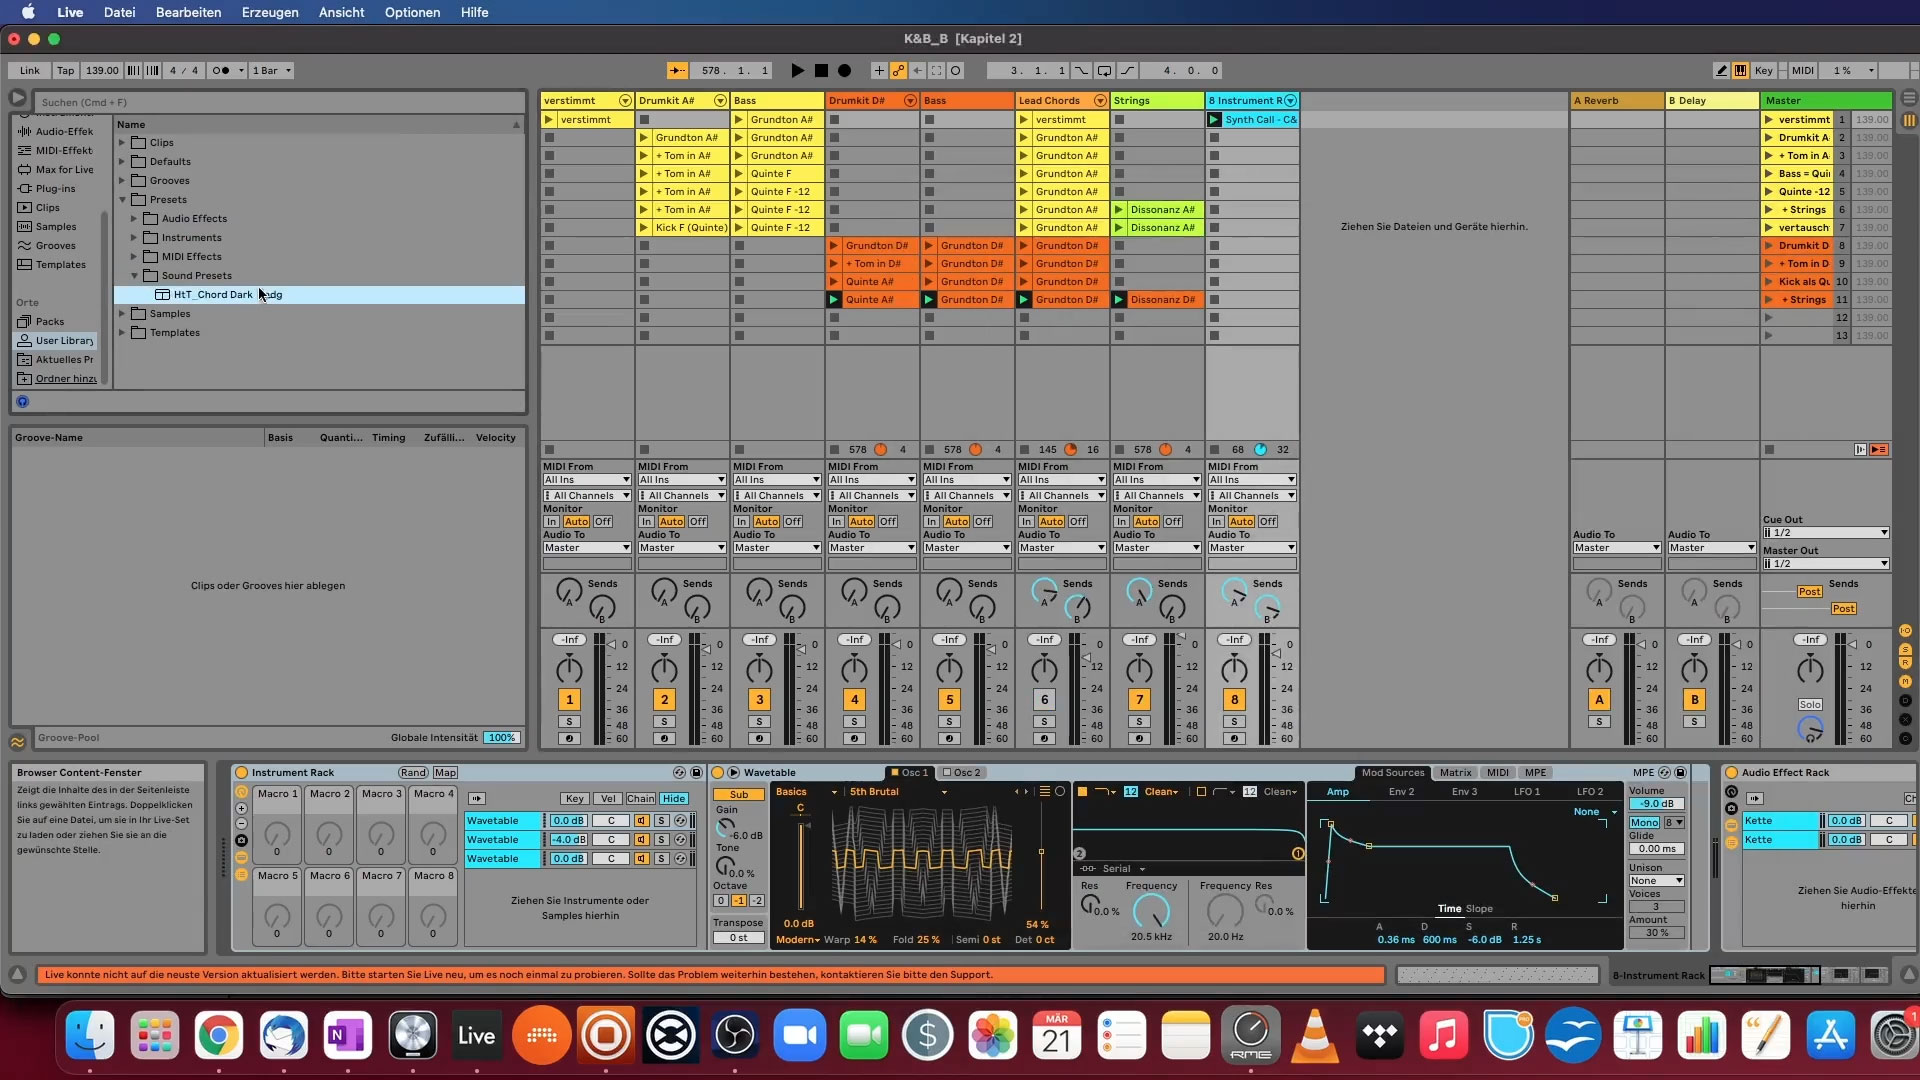The height and width of the screenshot is (1080, 1920).
Task: Click the Link button
Action: click(x=30, y=71)
